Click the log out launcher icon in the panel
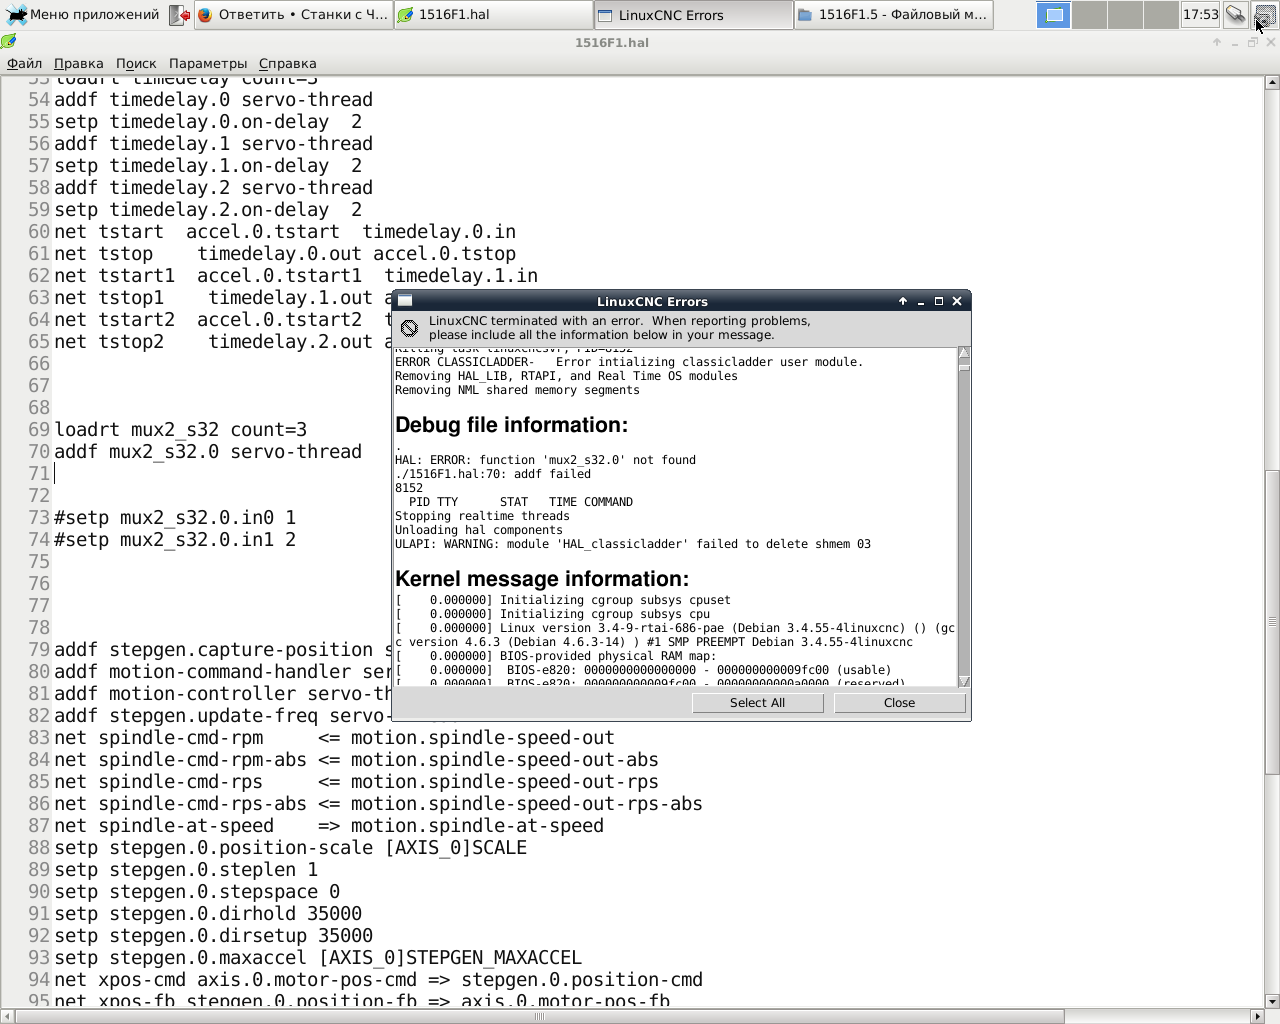The height and width of the screenshot is (1024, 1280). click(x=179, y=15)
